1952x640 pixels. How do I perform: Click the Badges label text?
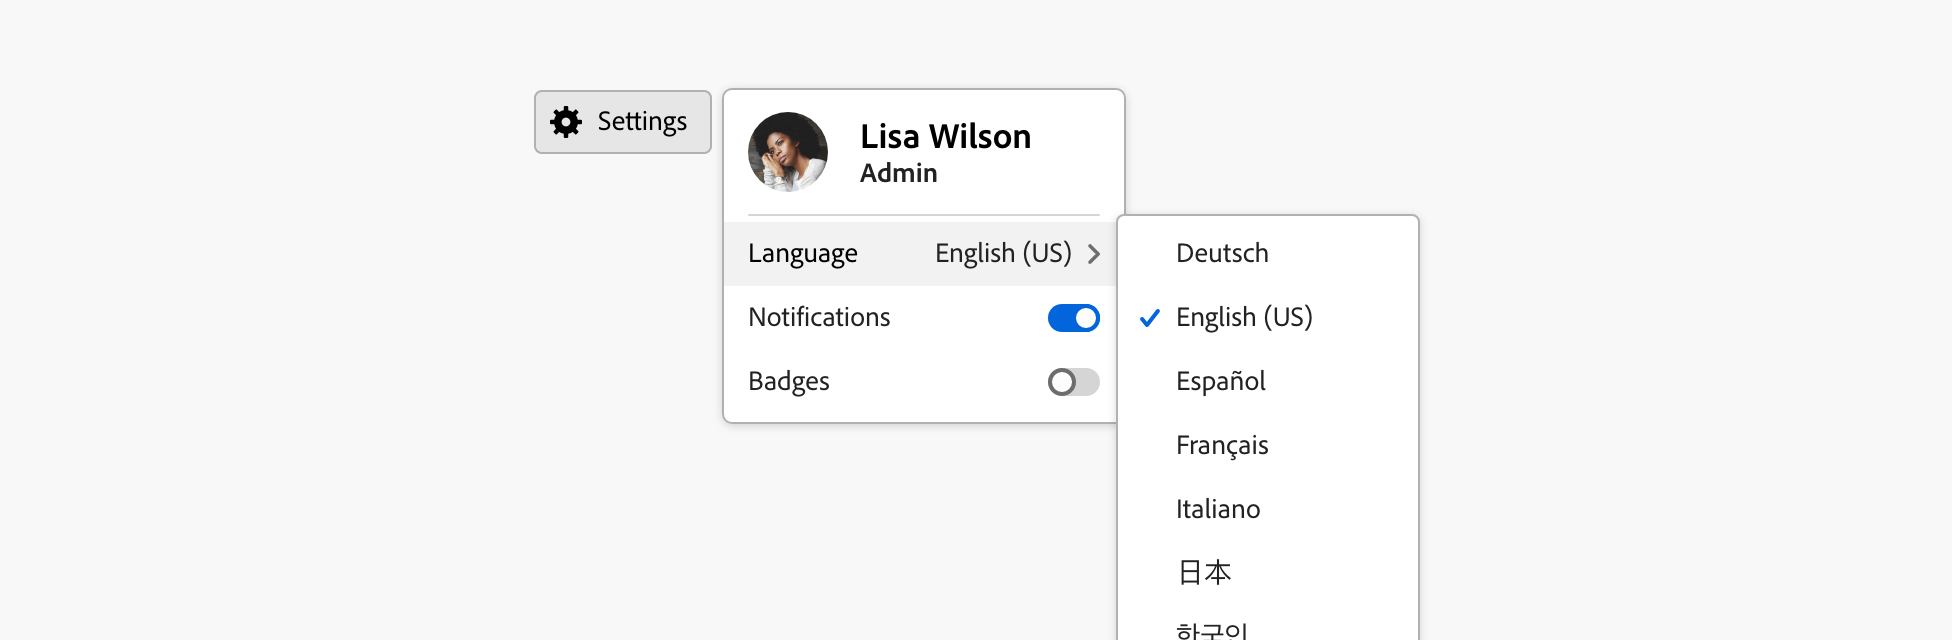coord(789,382)
